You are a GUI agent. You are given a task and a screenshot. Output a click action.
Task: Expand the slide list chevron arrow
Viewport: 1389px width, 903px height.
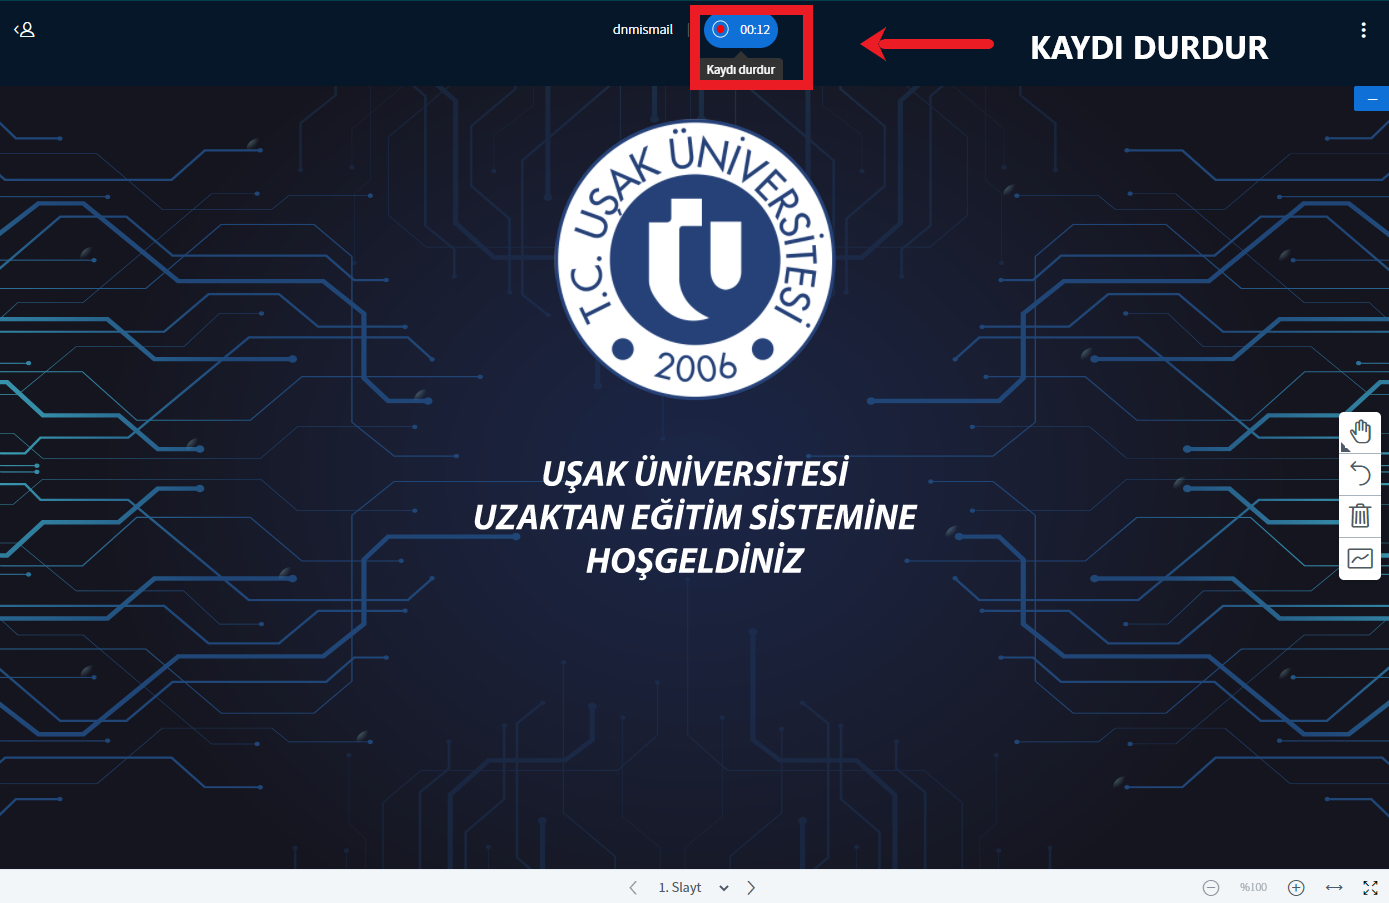point(724,888)
